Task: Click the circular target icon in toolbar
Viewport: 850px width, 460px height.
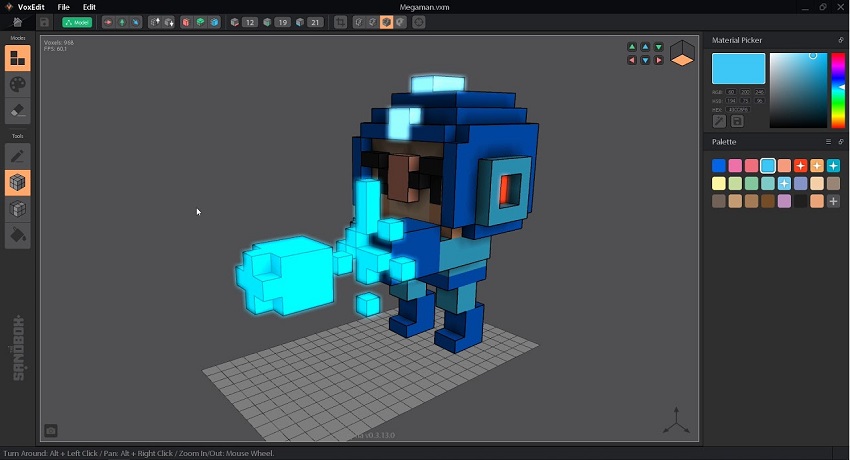Action: point(418,22)
